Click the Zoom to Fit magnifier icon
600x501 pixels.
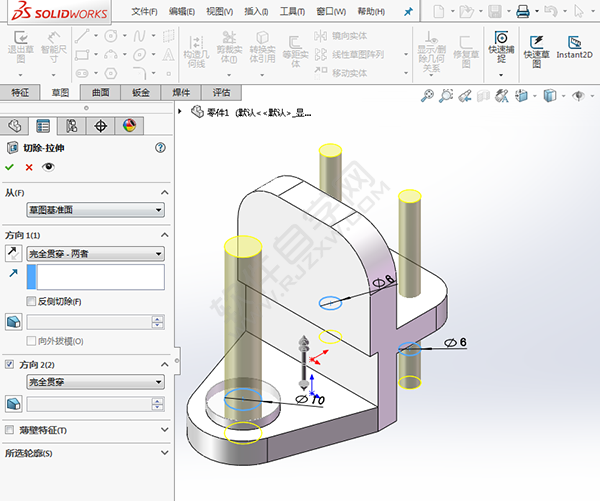point(427,95)
